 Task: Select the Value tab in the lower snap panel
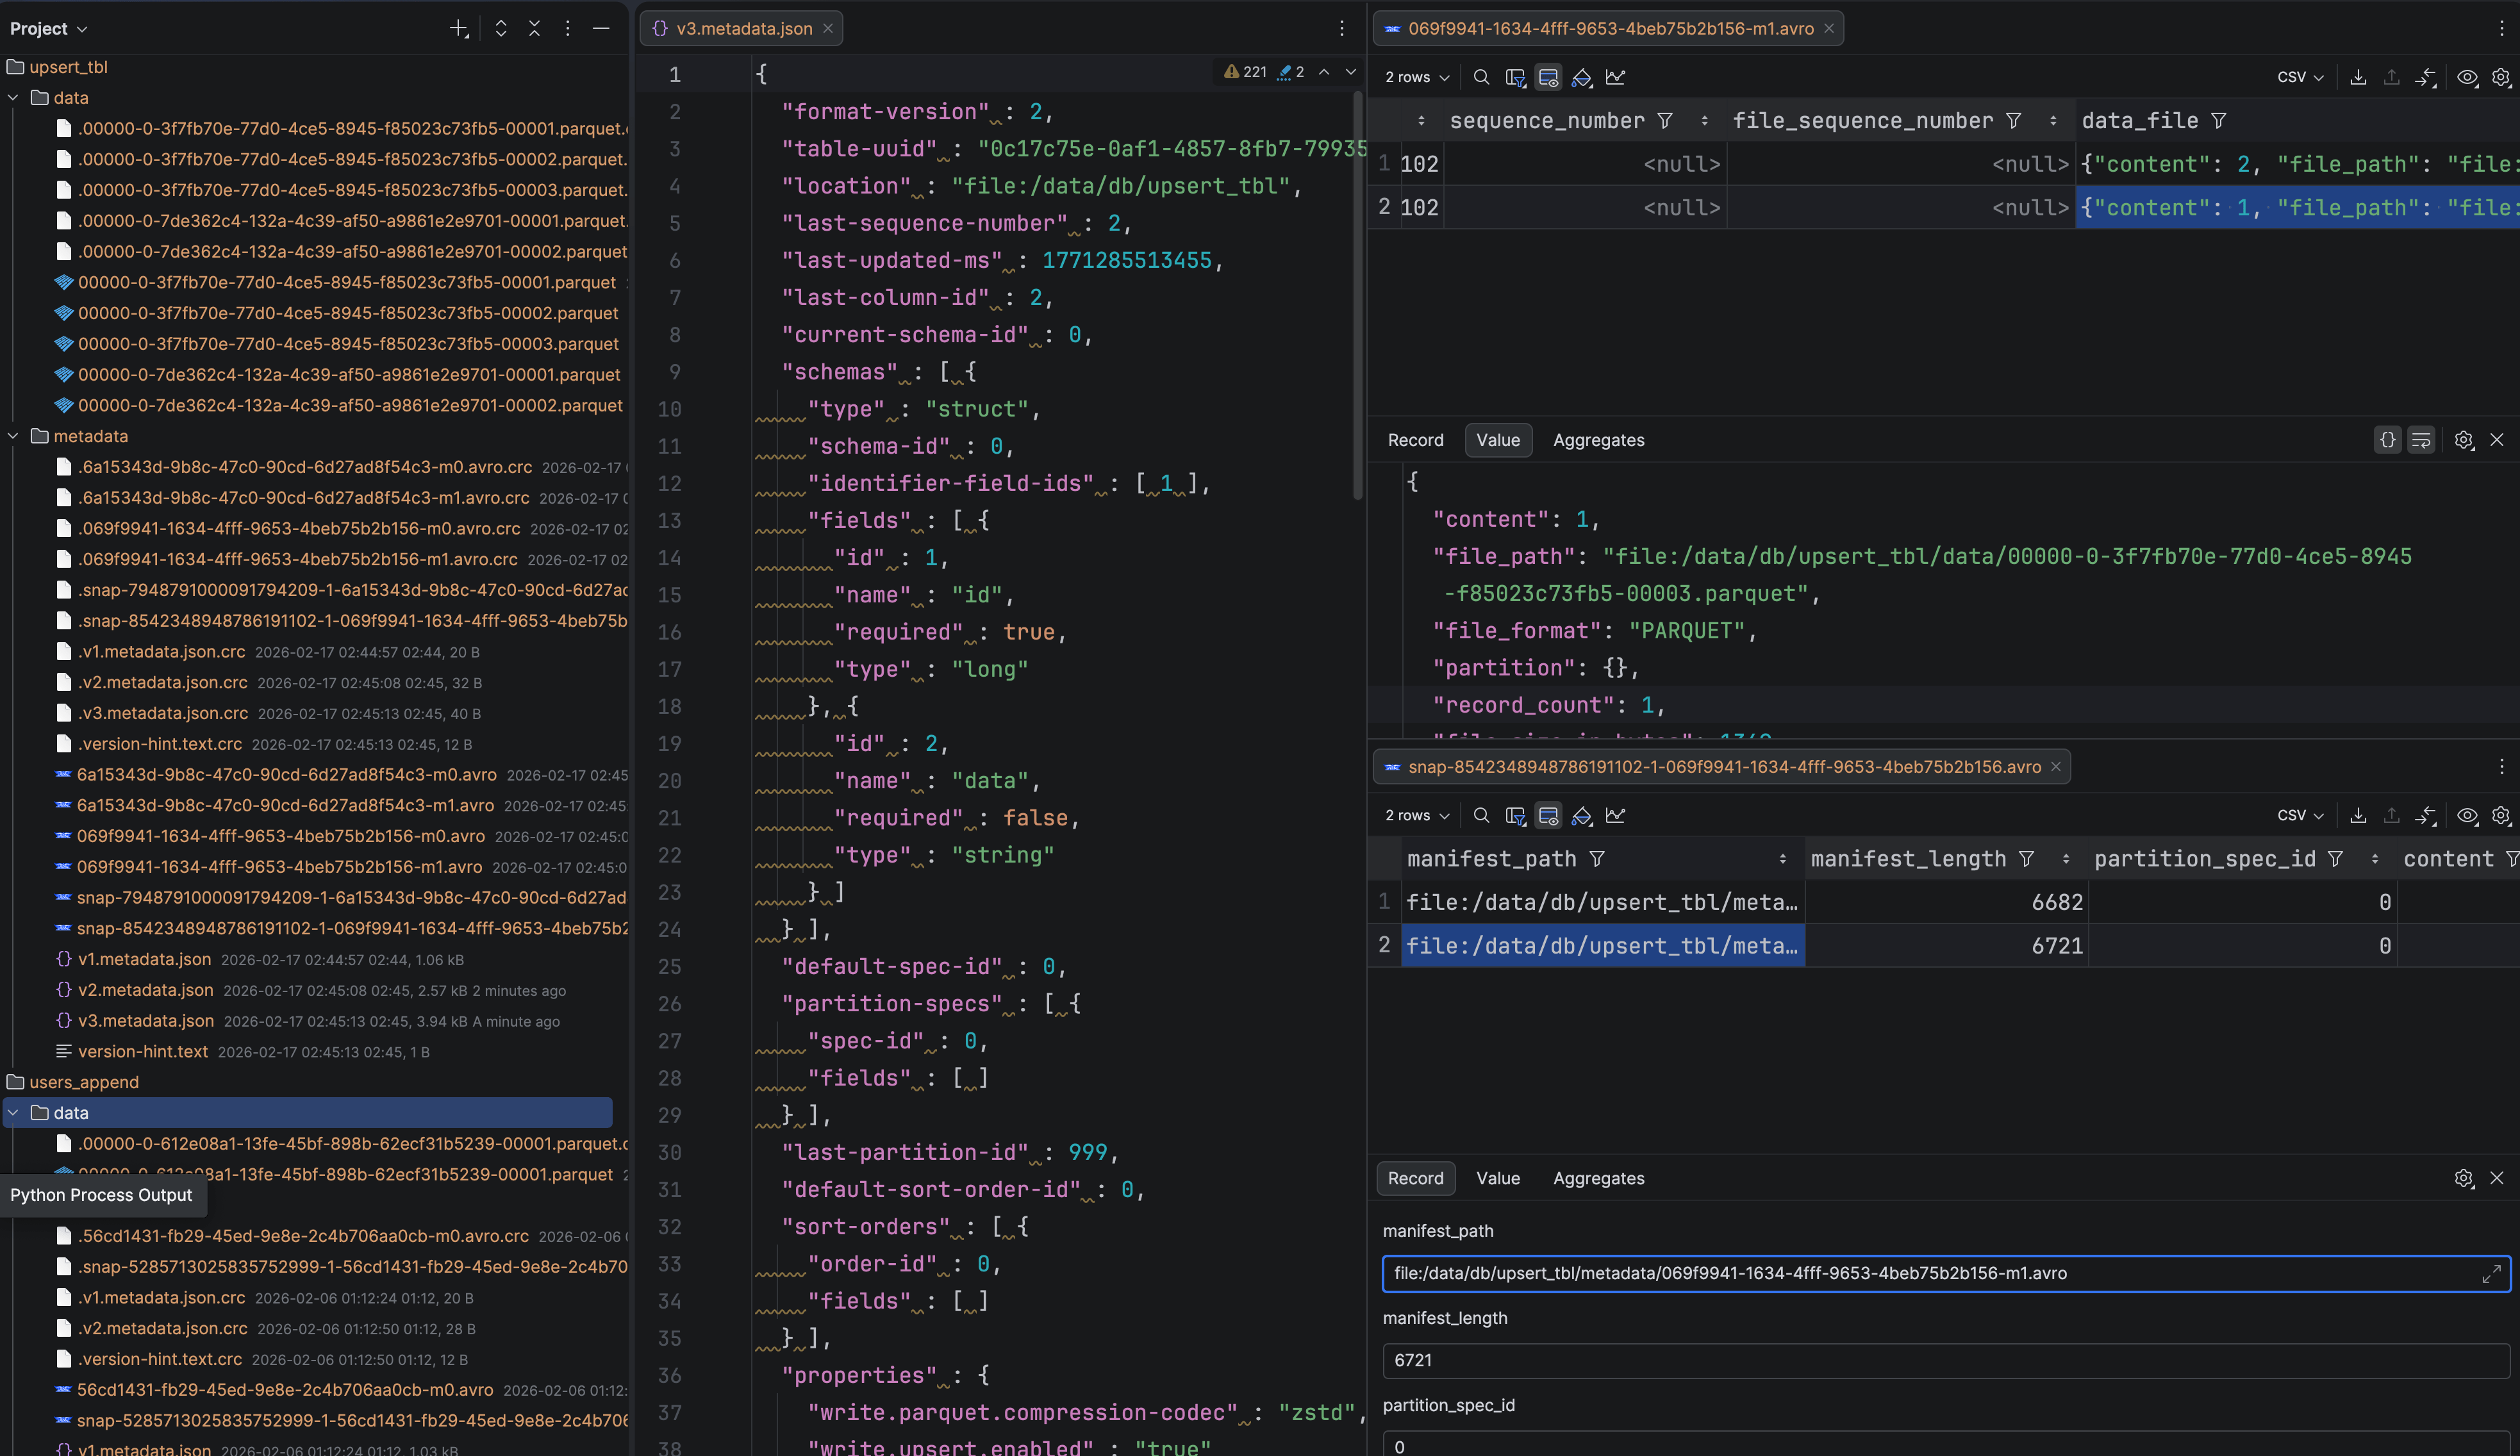coord(1497,1178)
